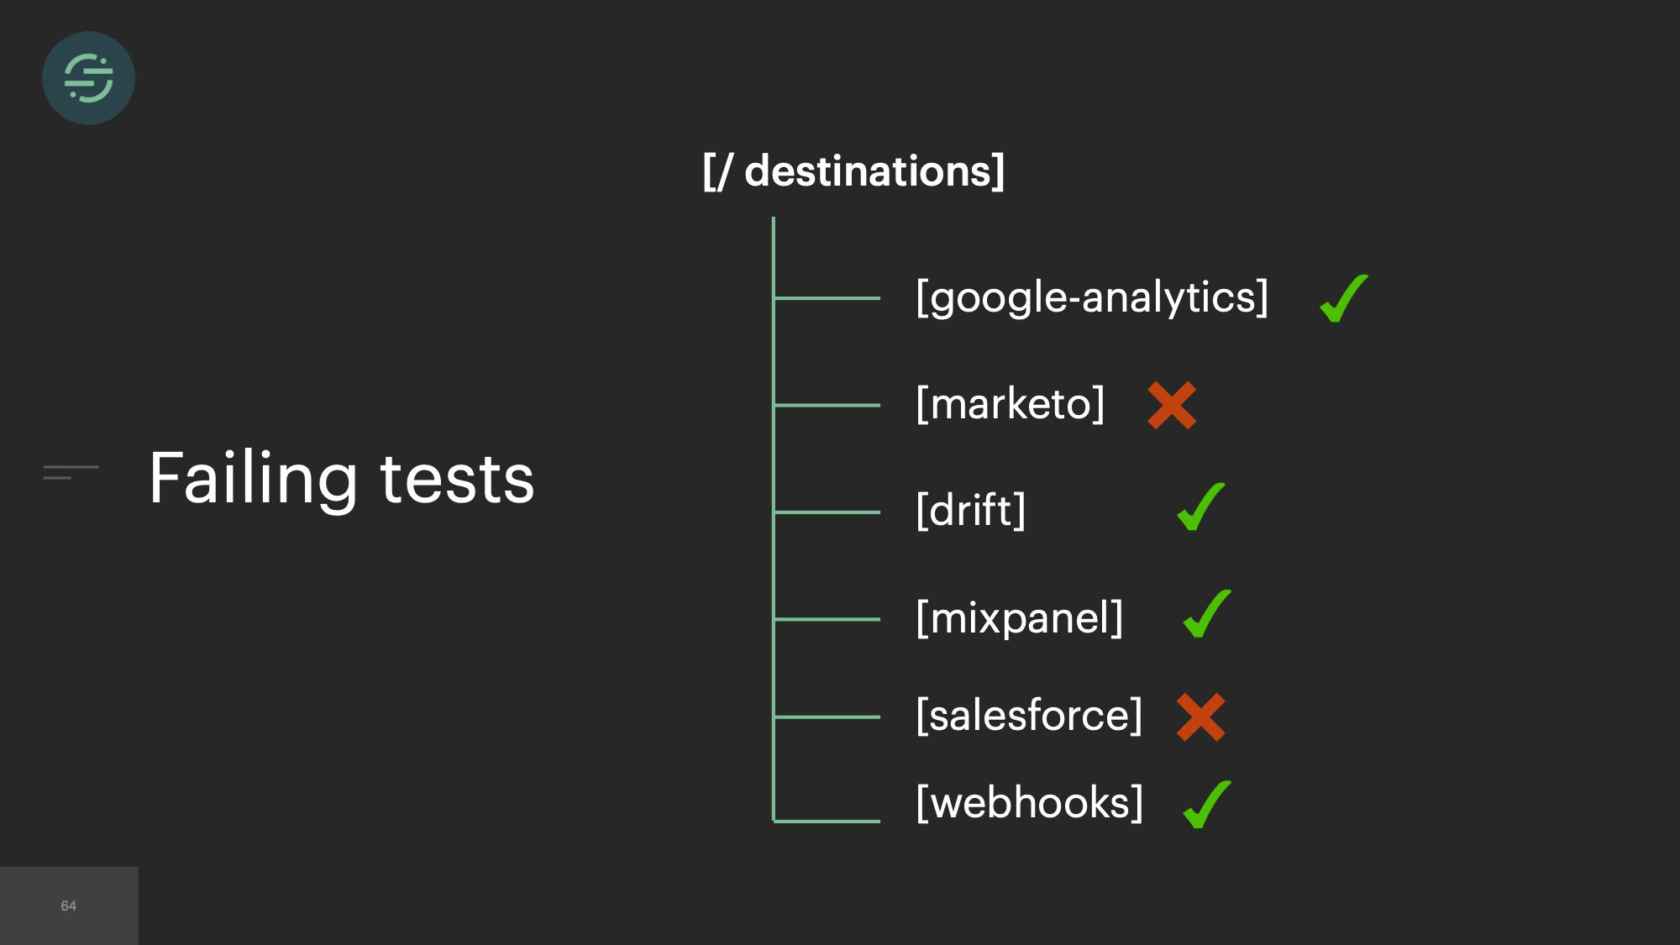Viewport: 1680px width, 945px height.
Task: Pick the [webhooks] tree entry
Action: [x=1029, y=803]
